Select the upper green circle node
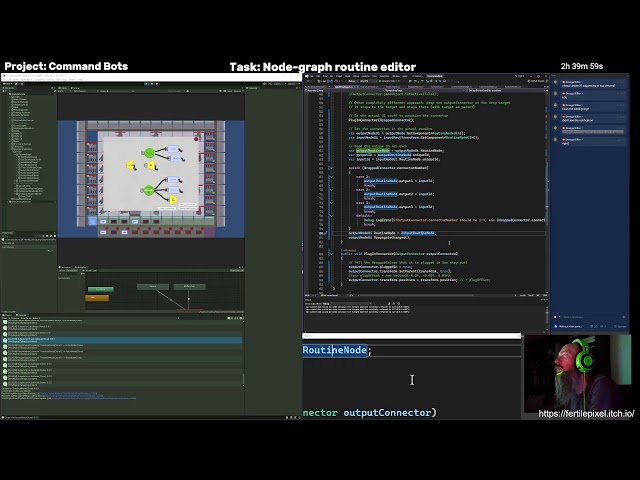 pyautogui.click(x=149, y=153)
